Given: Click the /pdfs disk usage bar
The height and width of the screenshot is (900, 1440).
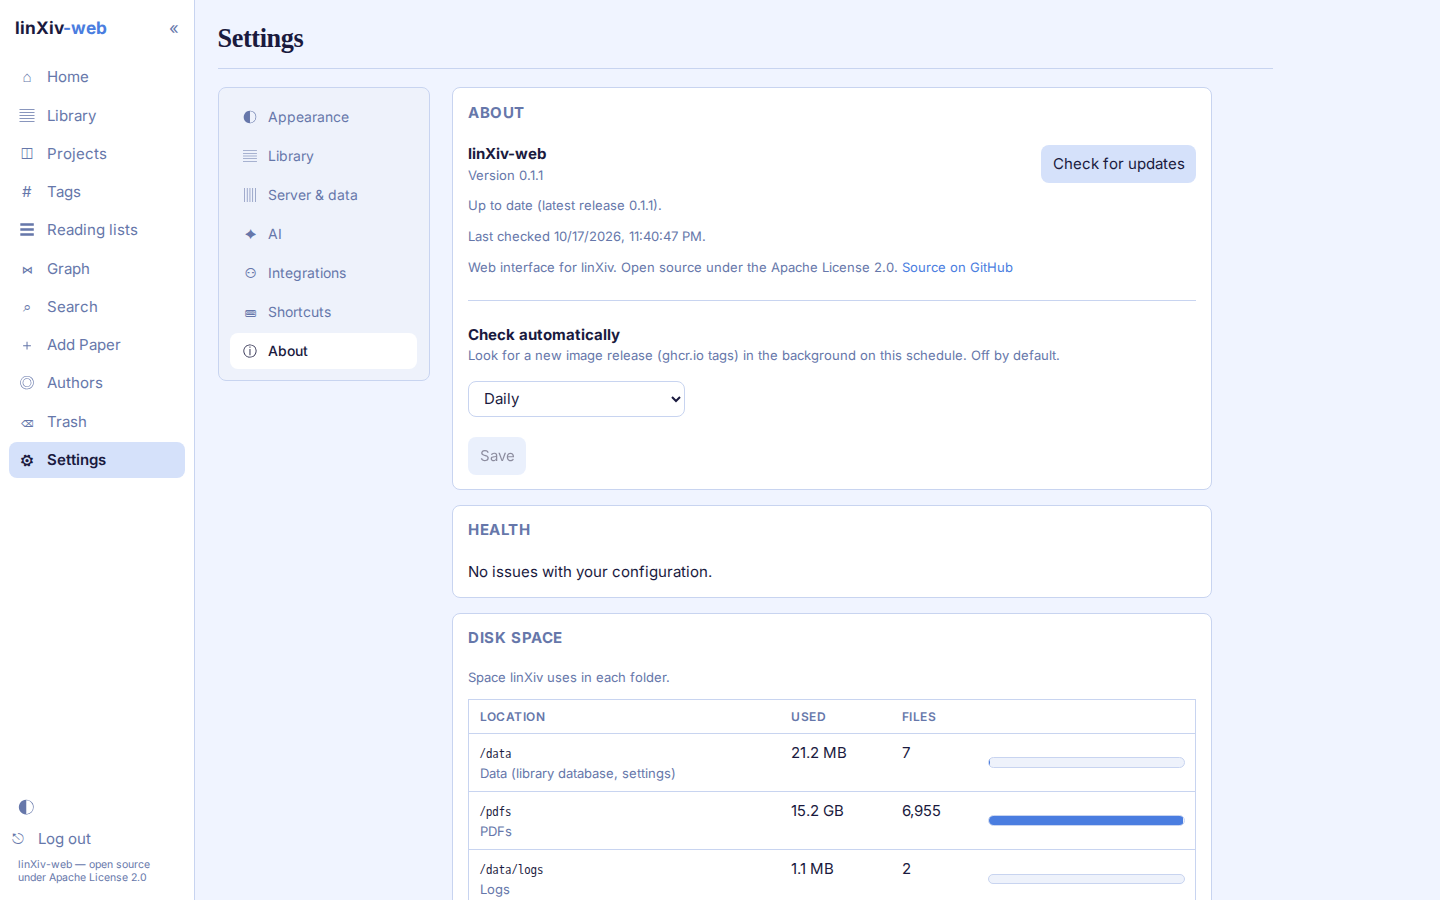Looking at the screenshot, I should (1086, 821).
